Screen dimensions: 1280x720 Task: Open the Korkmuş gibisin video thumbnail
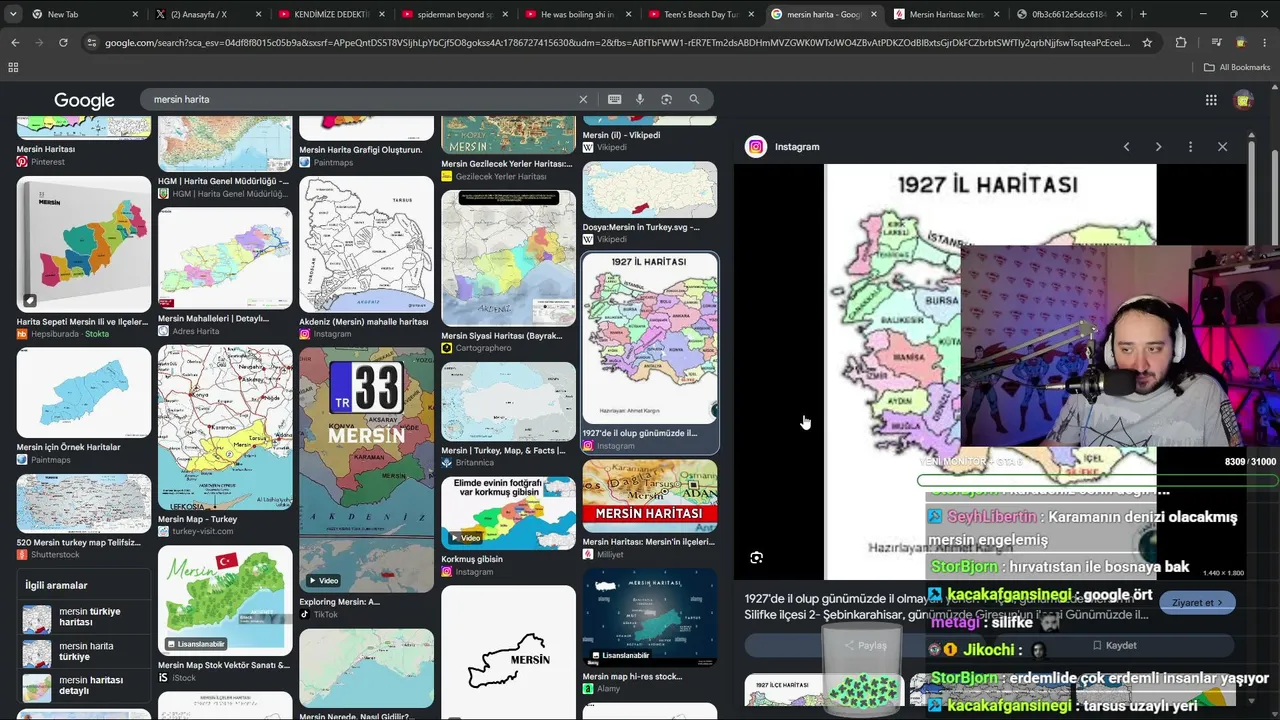508,513
